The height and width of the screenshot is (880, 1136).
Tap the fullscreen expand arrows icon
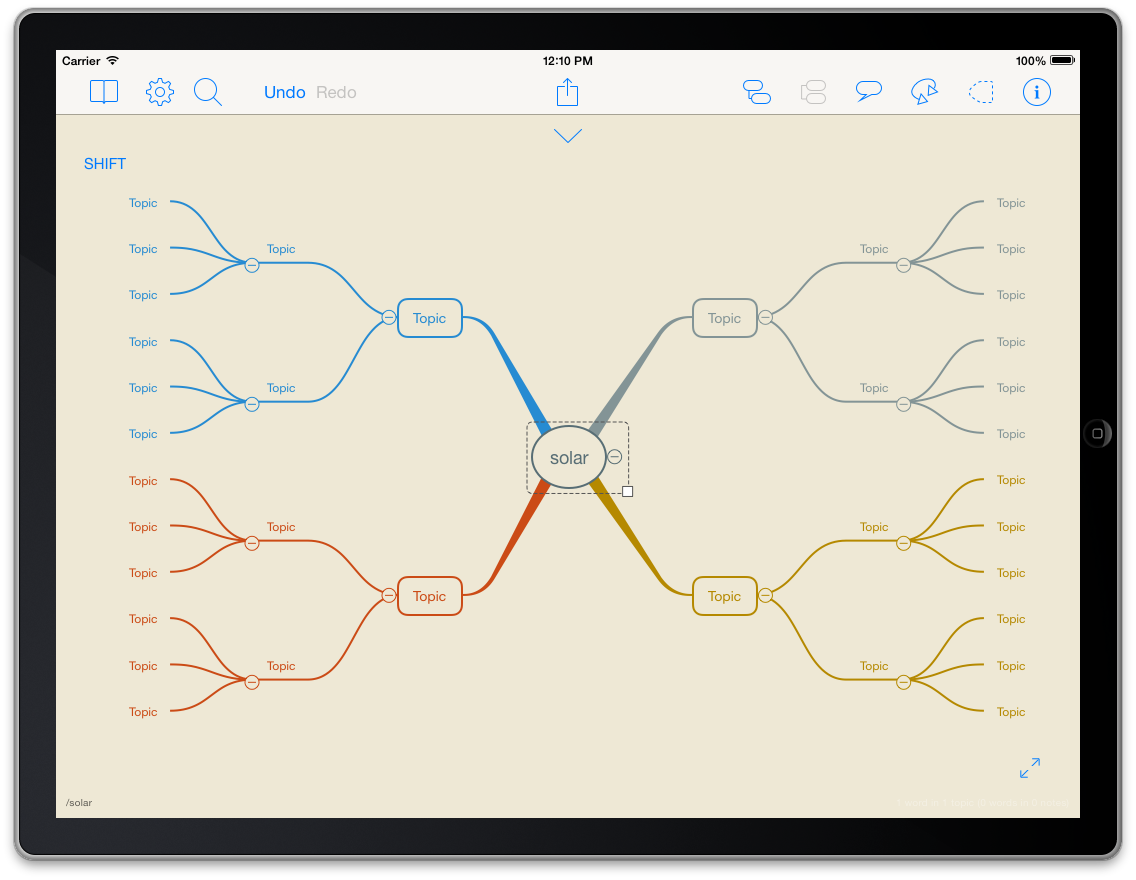pyautogui.click(x=1030, y=768)
